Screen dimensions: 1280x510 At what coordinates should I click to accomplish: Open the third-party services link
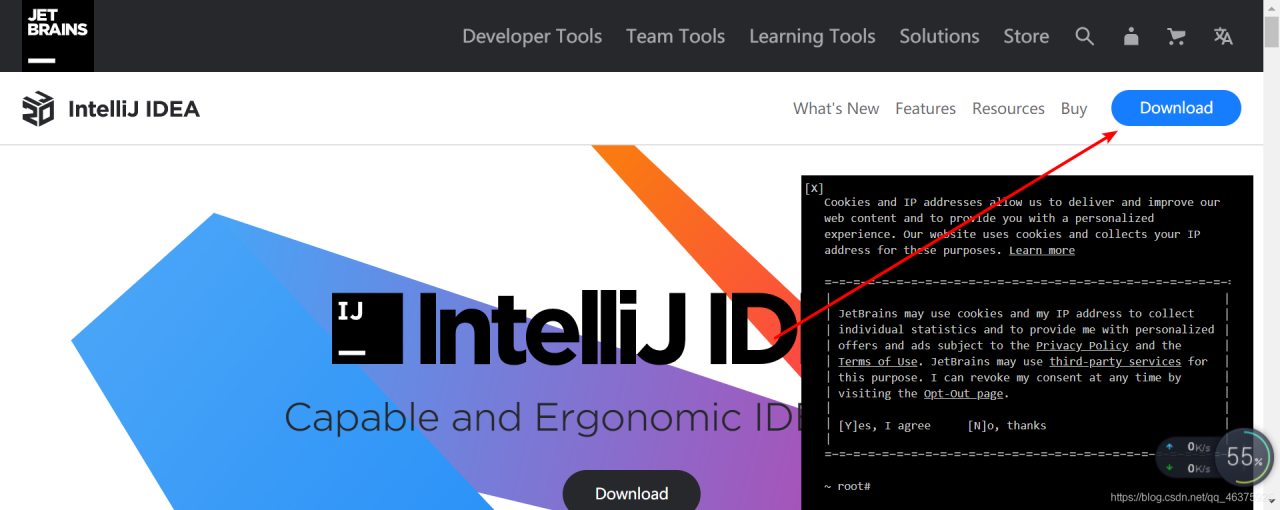1115,361
